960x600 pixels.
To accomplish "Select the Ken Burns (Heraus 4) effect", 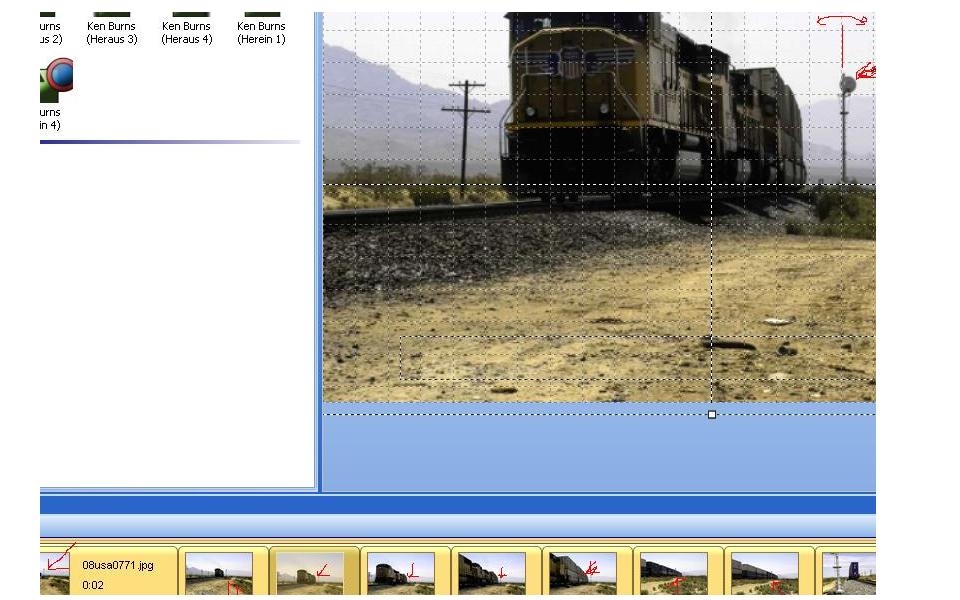I will coord(187,32).
